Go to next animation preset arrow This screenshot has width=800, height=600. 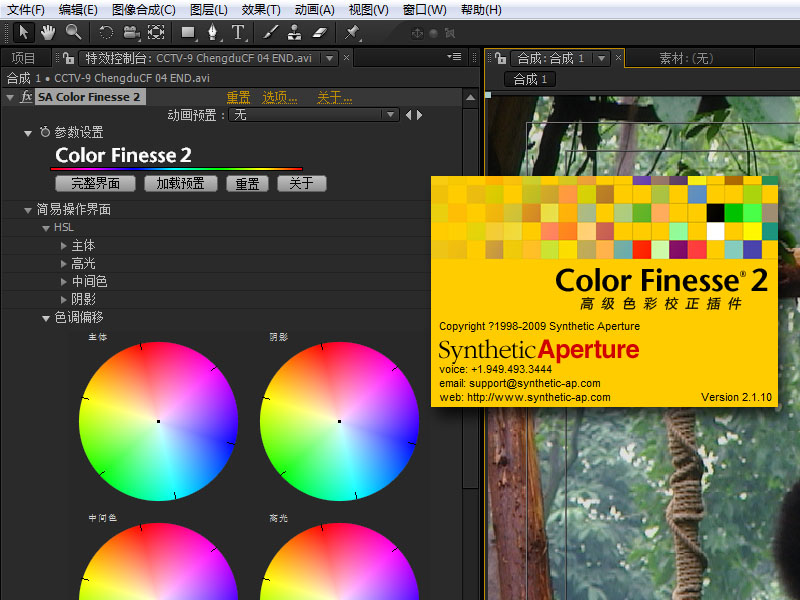click(419, 115)
